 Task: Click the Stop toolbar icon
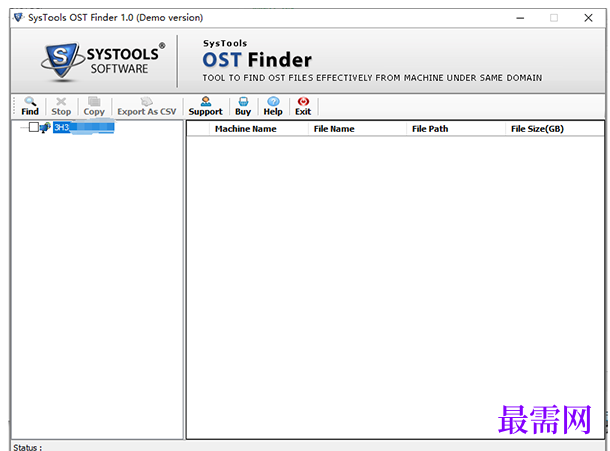[x=61, y=106]
